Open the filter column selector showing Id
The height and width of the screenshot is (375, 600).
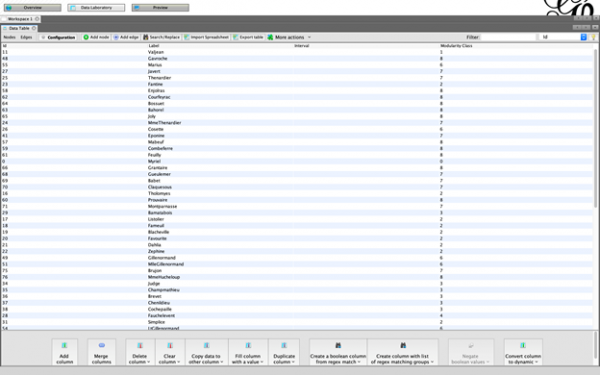(562, 37)
